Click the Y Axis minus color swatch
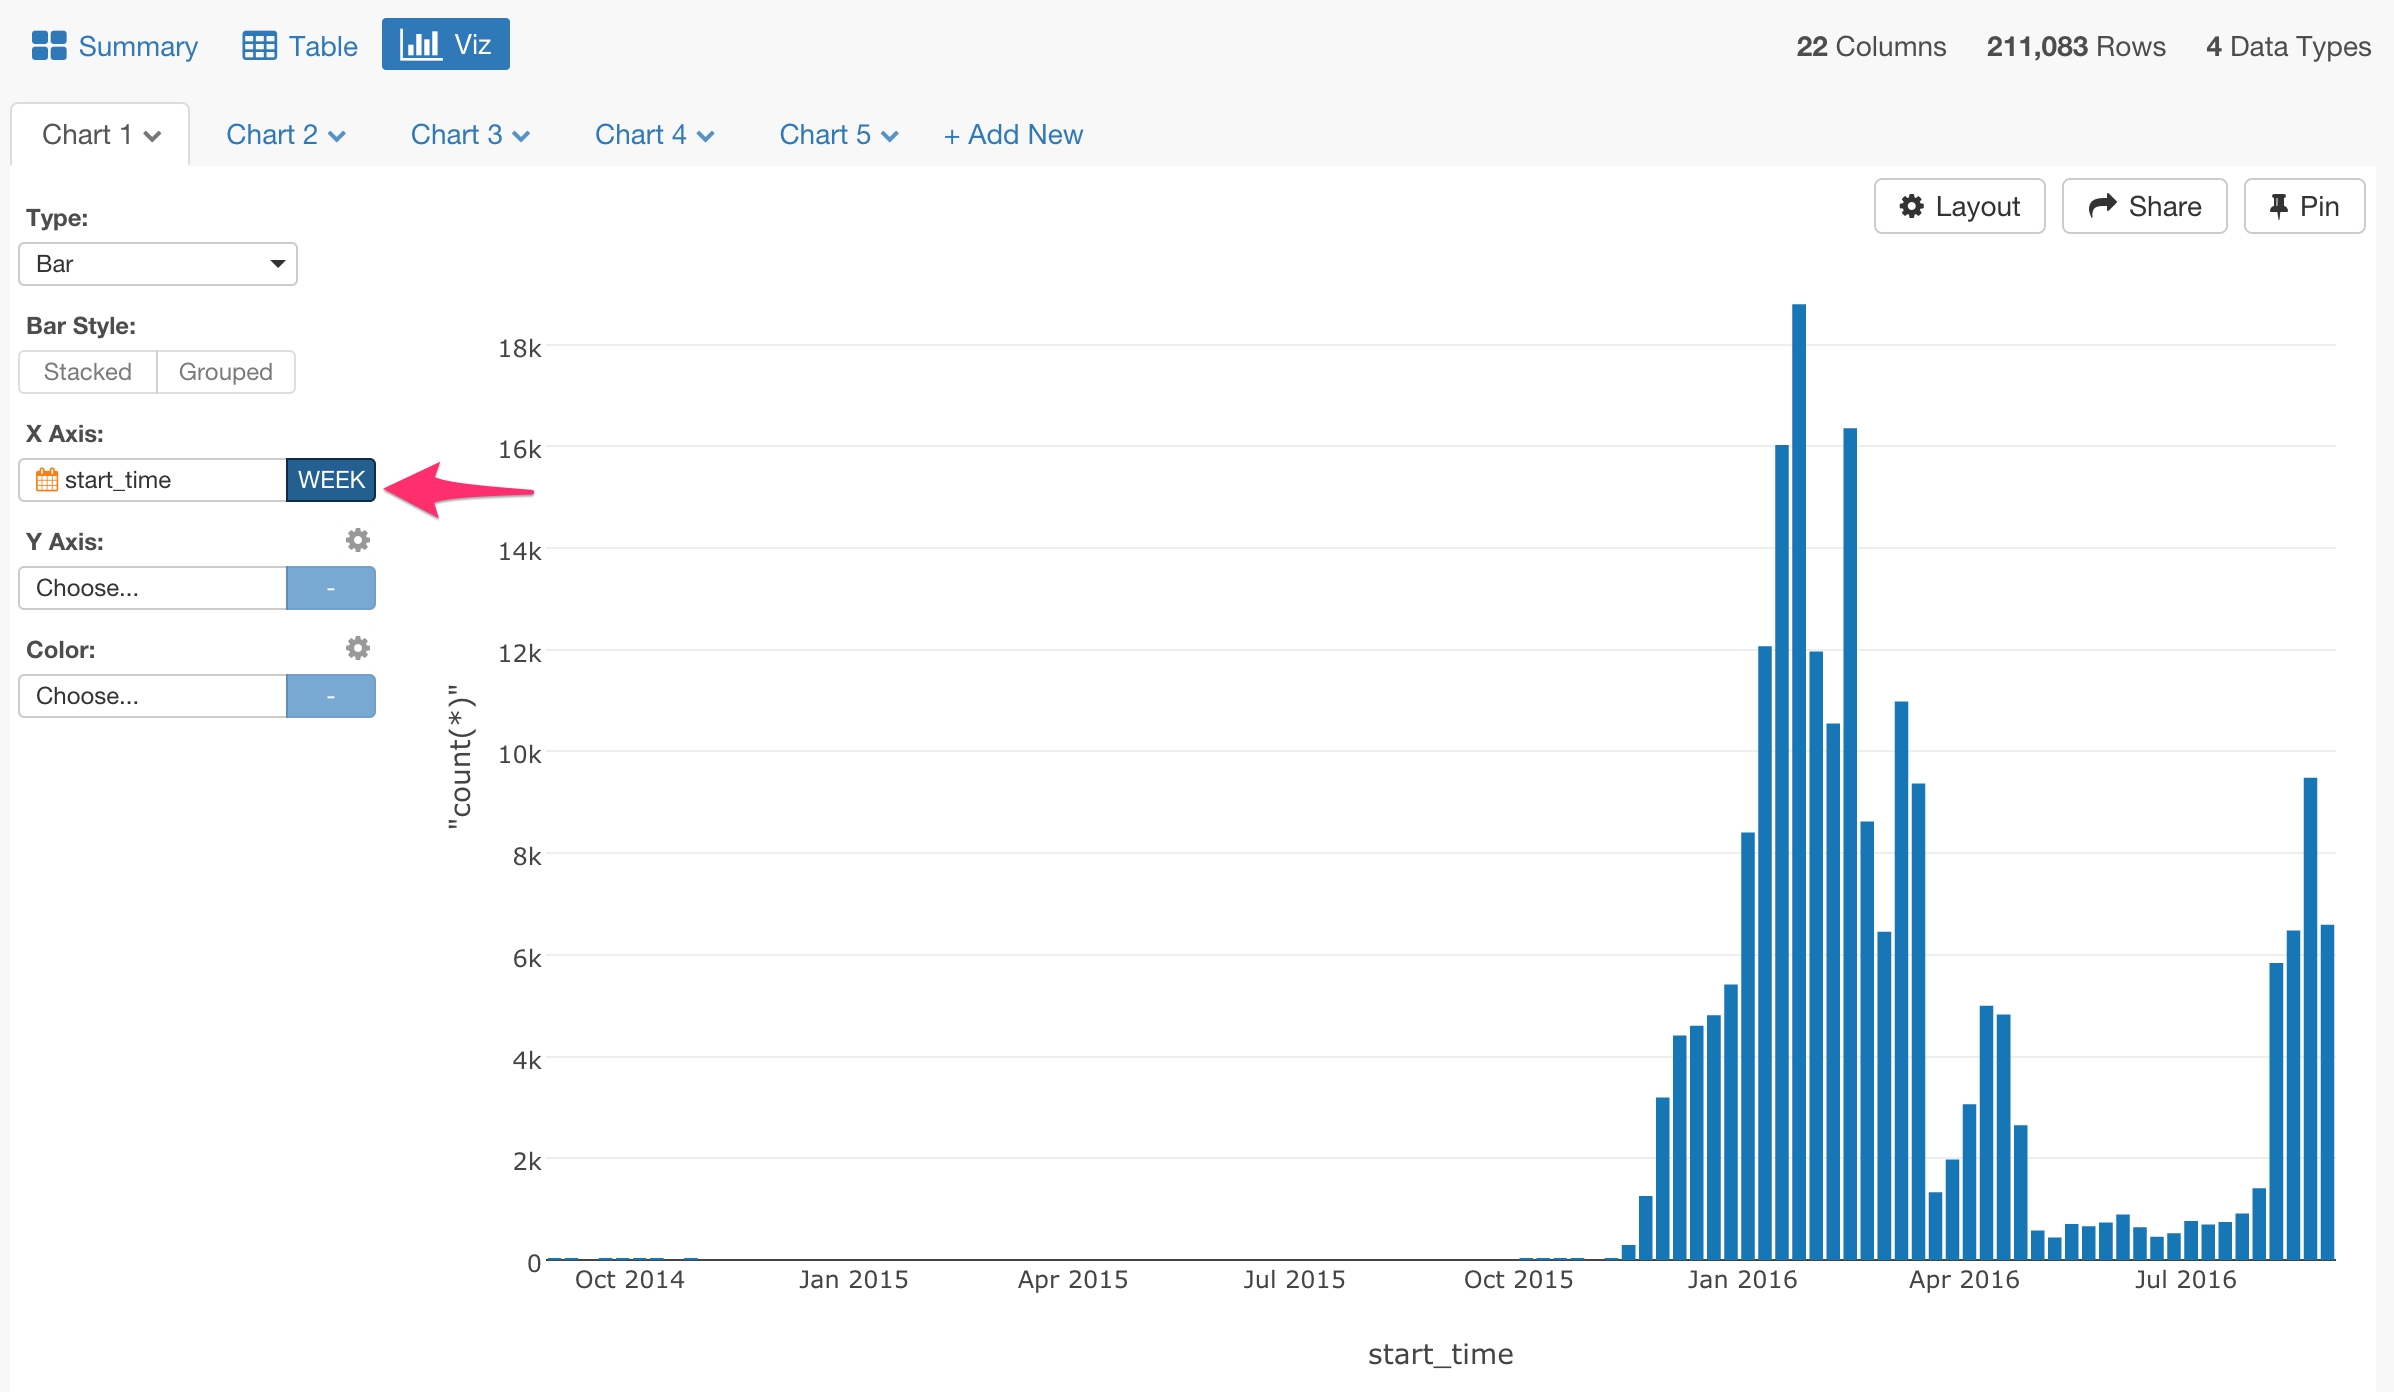Image resolution: width=2394 pixels, height=1392 pixels. (x=333, y=588)
